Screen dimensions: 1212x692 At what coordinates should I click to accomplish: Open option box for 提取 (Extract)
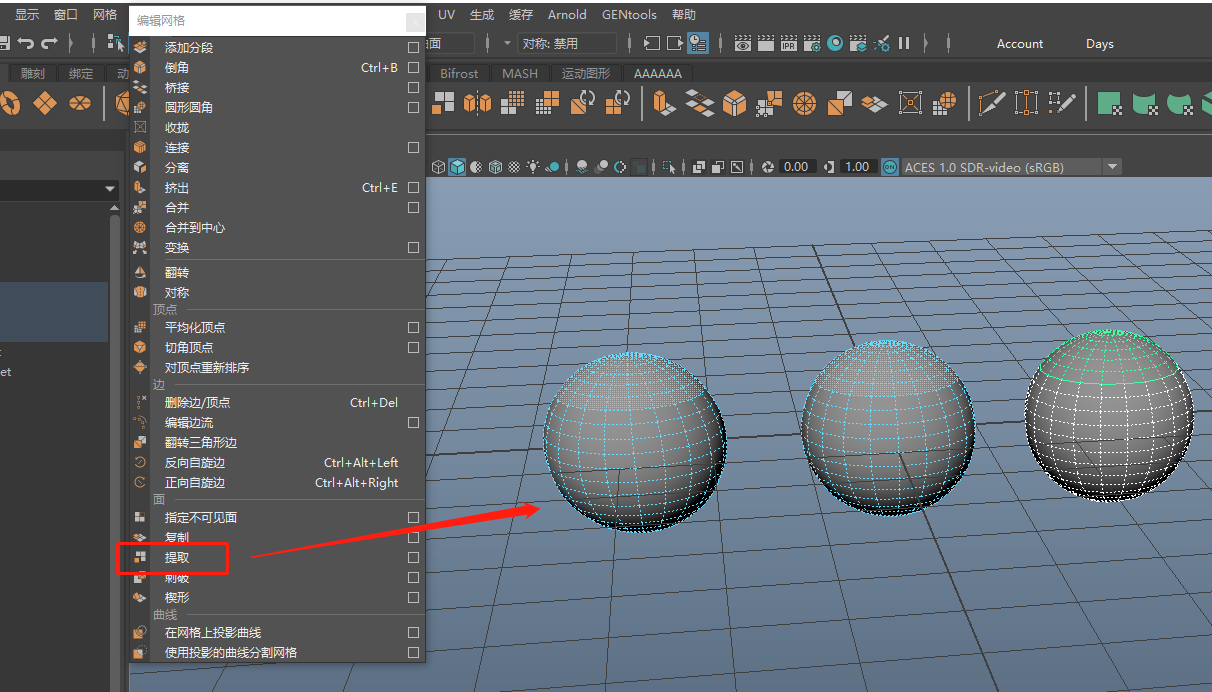(413, 557)
